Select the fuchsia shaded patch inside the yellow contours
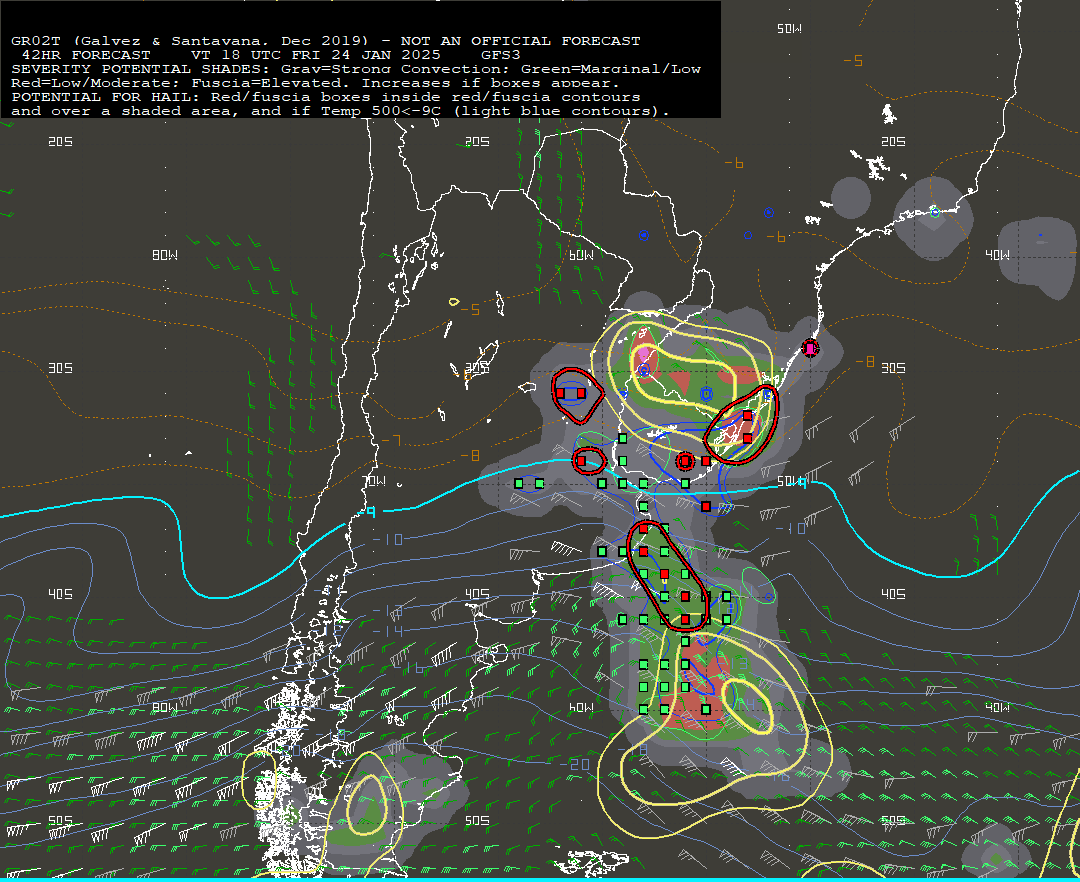1080x882 pixels. [644, 353]
